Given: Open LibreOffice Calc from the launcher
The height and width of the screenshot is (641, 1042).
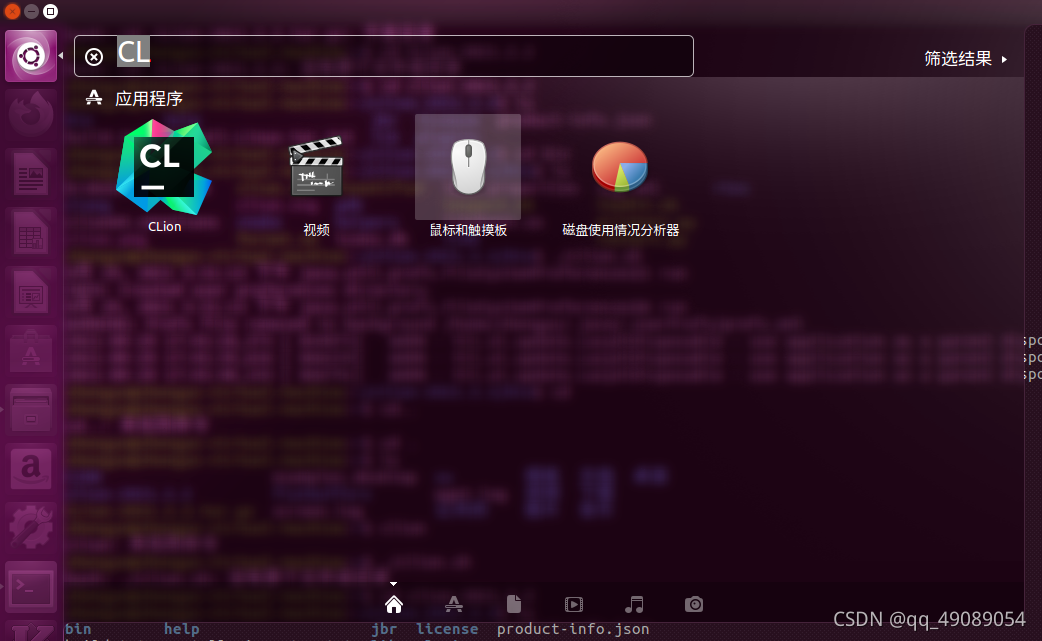Looking at the screenshot, I should pyautogui.click(x=31, y=232).
